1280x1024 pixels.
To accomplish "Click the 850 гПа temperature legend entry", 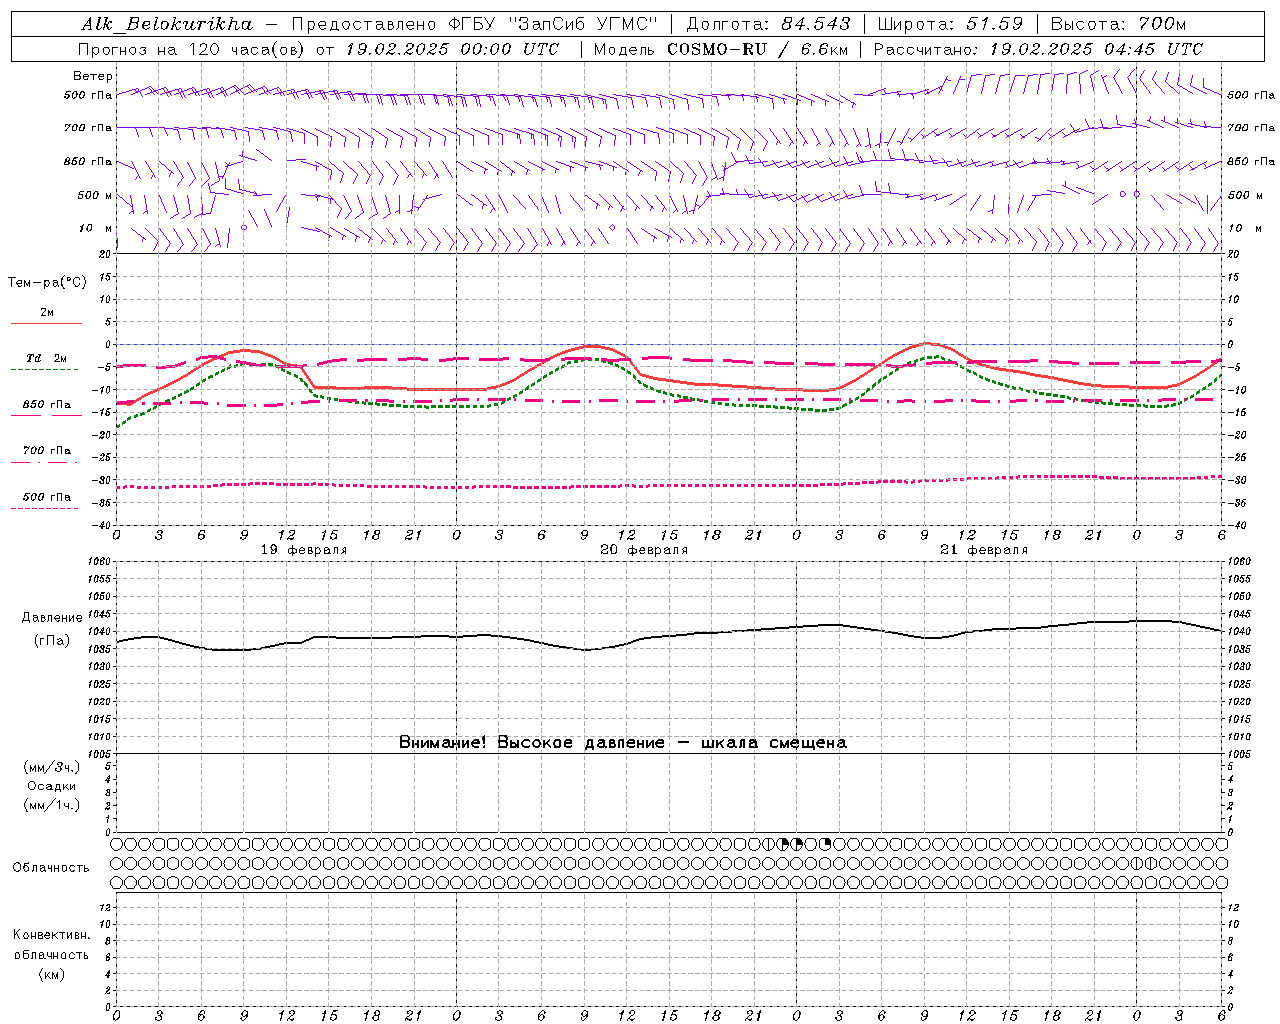I will [47, 405].
